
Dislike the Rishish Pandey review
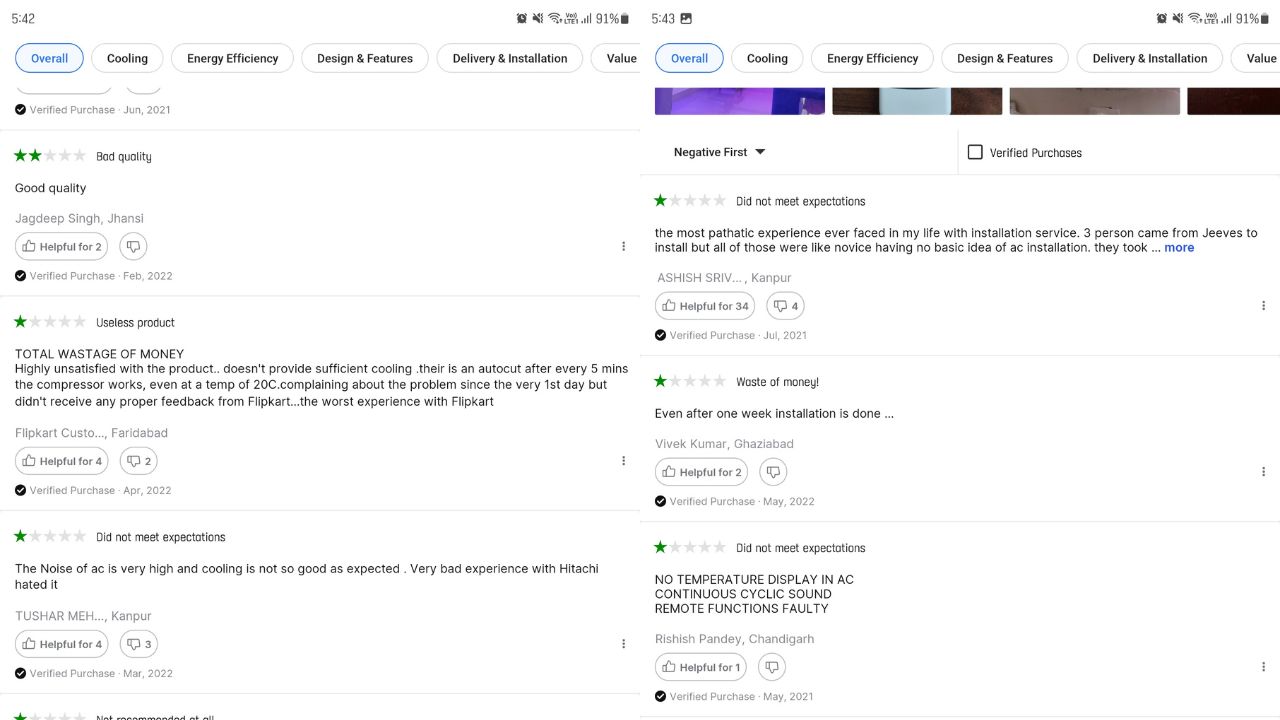pos(771,667)
